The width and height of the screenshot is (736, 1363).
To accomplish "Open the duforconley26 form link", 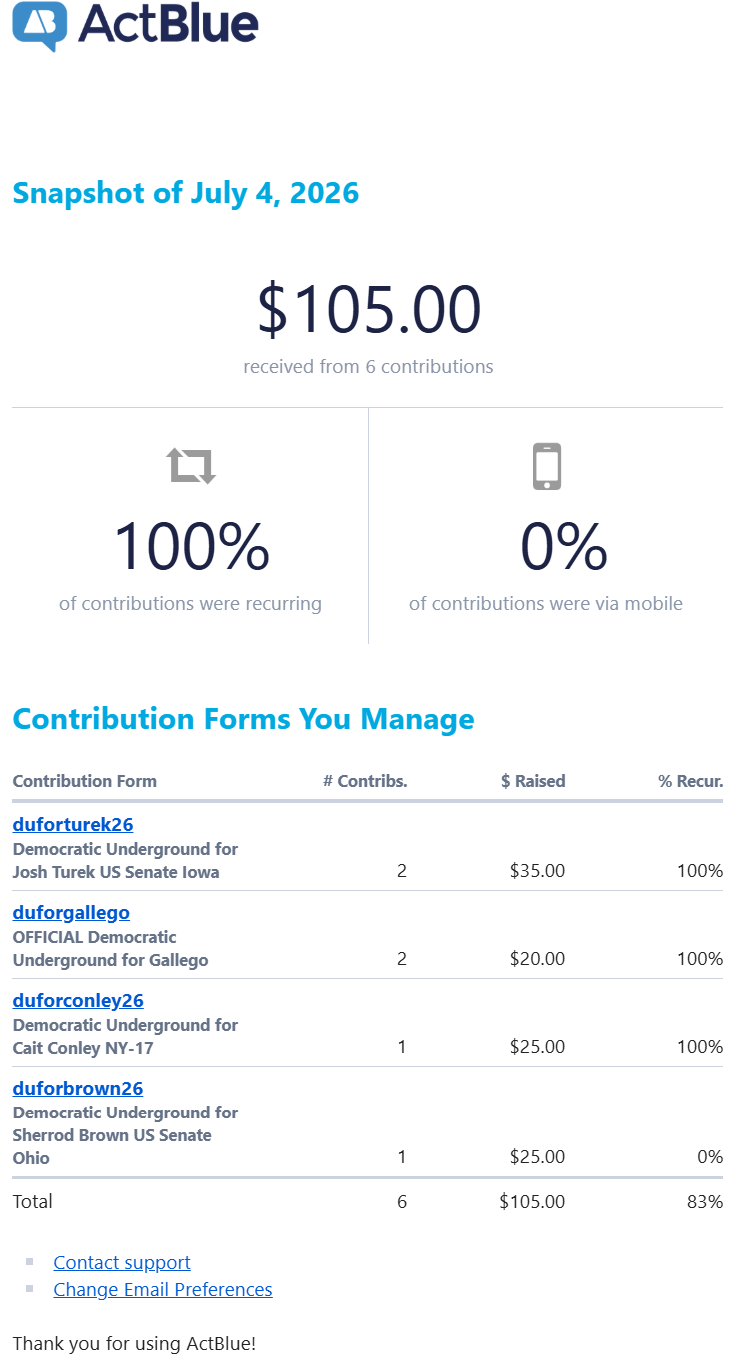I will tap(78, 1001).
